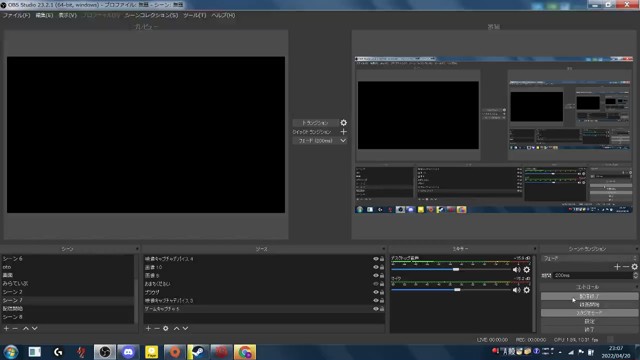The height and width of the screenshot is (360, 640).
Task: Toggle lock on ゲームキャプチャ source
Action: [x=382, y=309]
